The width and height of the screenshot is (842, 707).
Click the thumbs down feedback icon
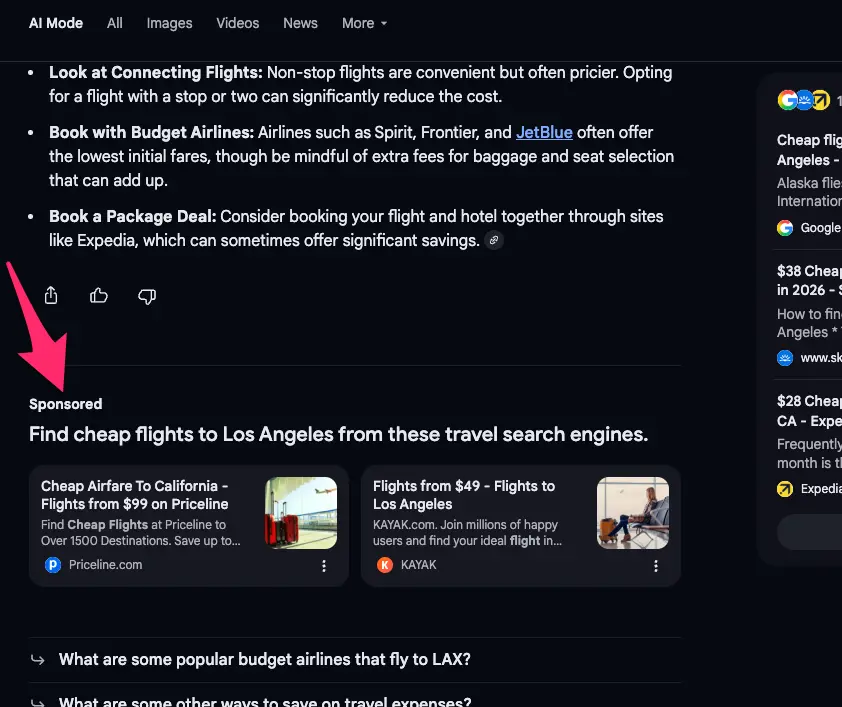pos(147,295)
